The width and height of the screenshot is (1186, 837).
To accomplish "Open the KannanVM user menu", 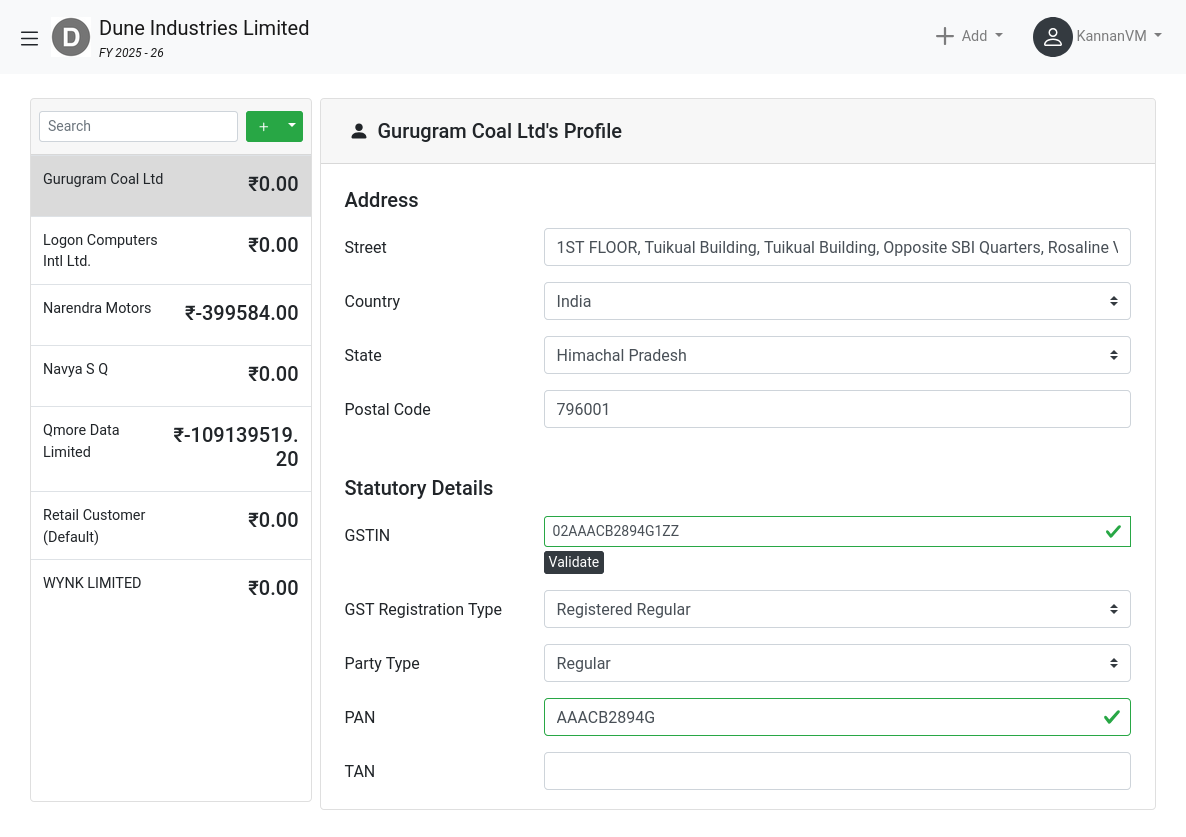I will 1098,36.
